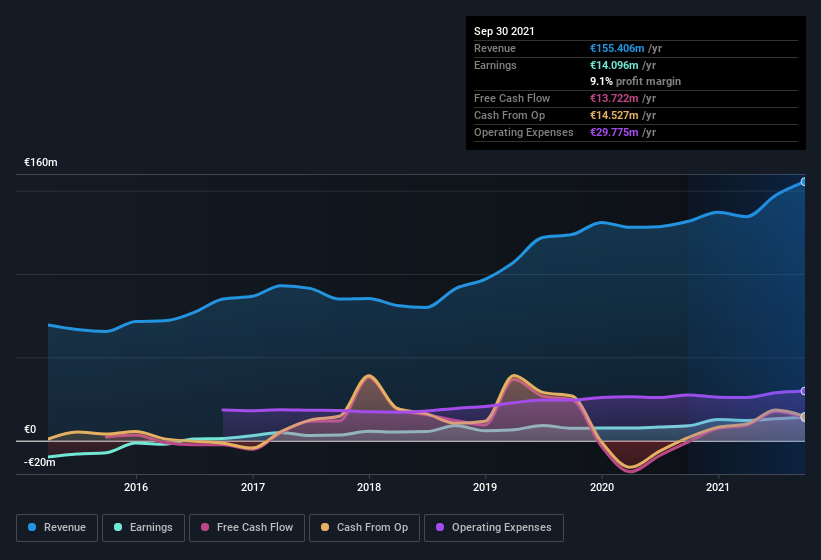Toggle the Earnings legend button
The image size is (821, 560).
[x=143, y=528]
